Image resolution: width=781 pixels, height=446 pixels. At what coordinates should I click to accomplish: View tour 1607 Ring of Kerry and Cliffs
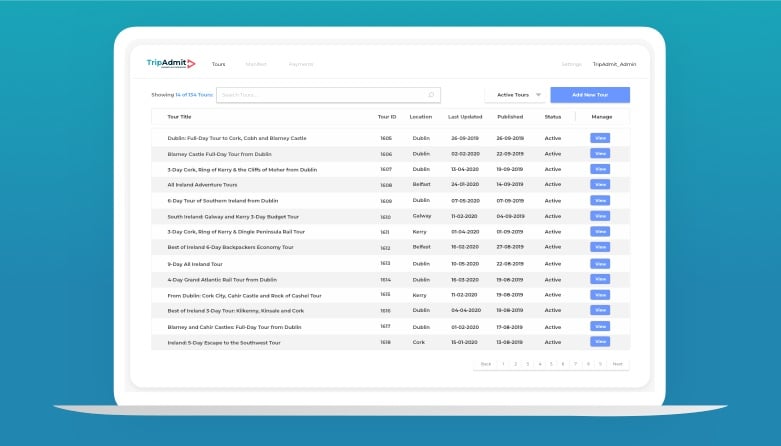tap(600, 169)
